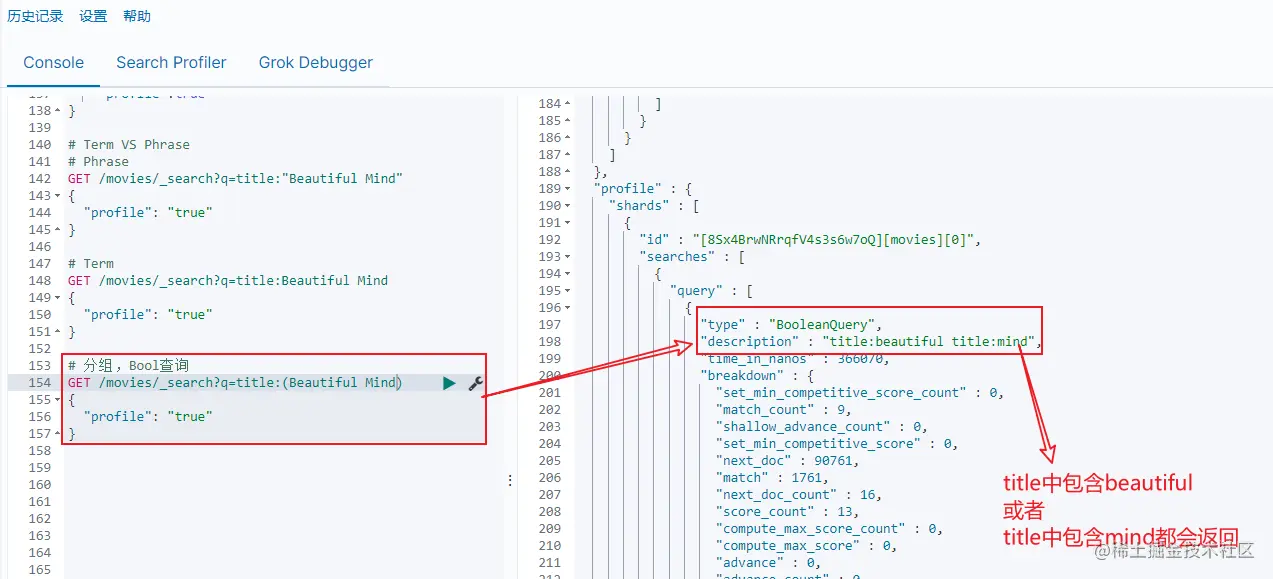Collapse the fold arrow on line 143
Viewport: 1273px width, 579px height.
coord(57,196)
